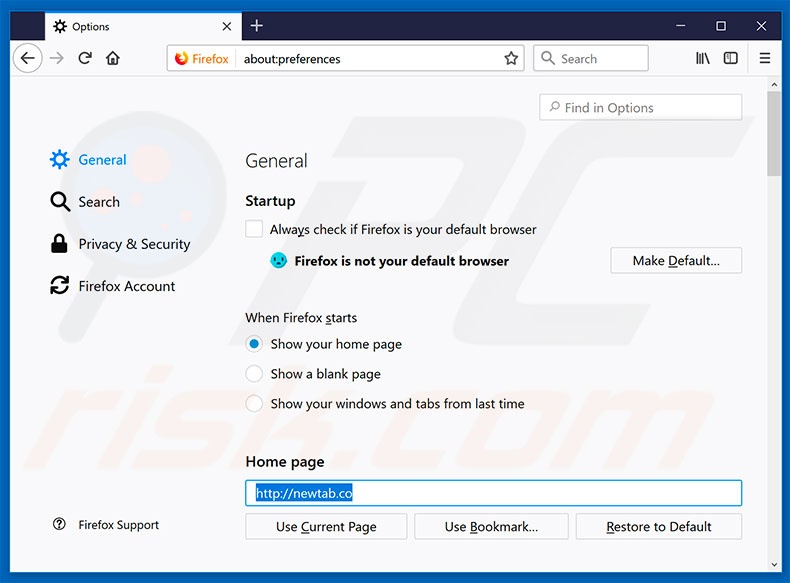Click the scrollbar up arrow
Viewport: 790px width, 583px height.
pyautogui.click(x=774, y=84)
